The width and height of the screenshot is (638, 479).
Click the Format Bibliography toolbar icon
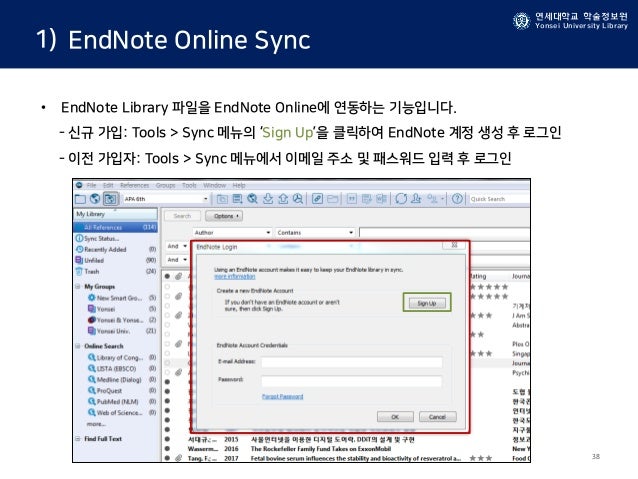[x=367, y=199]
